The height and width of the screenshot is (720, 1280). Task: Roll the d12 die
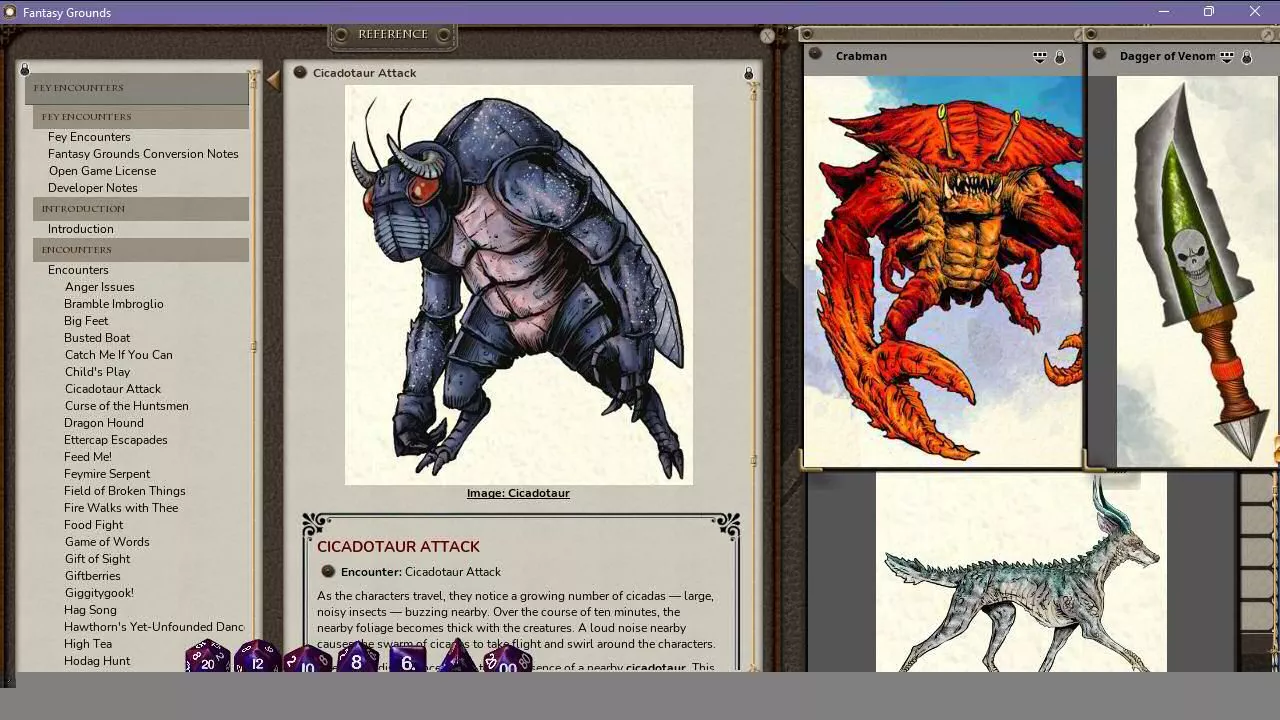(257, 658)
